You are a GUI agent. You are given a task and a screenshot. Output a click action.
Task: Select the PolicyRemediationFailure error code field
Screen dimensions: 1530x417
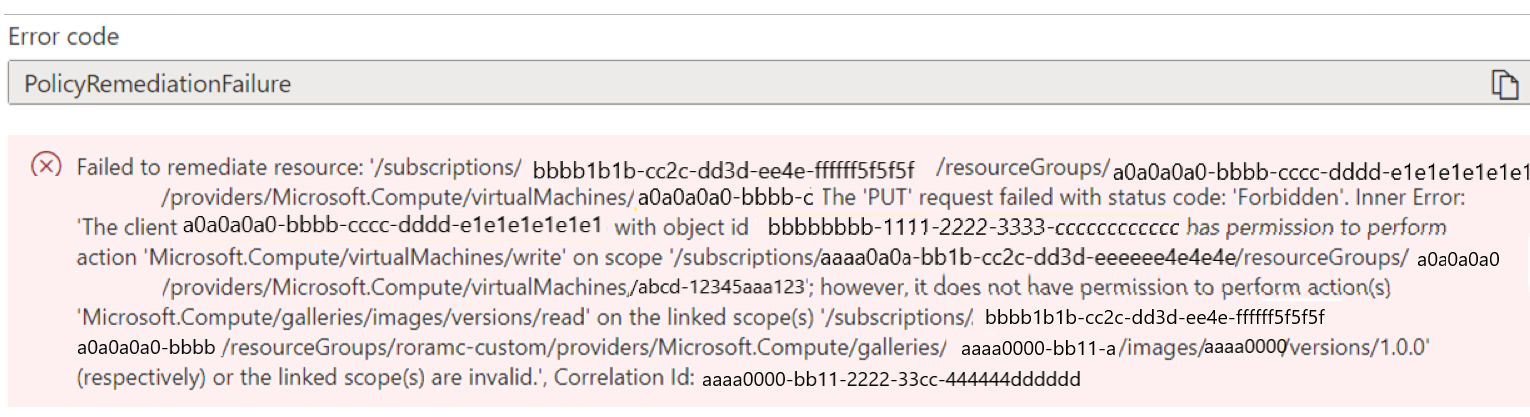(x=765, y=84)
